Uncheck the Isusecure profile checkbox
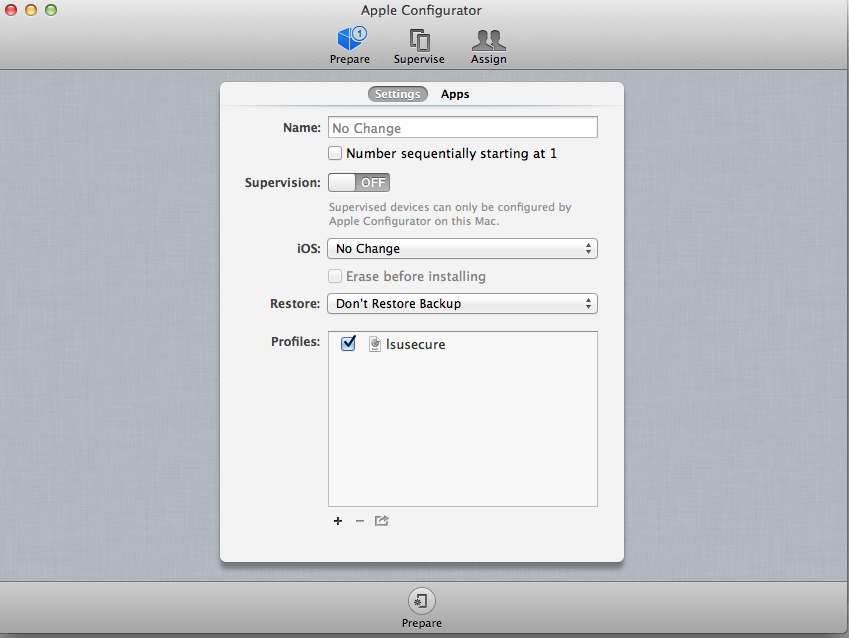Image resolution: width=849 pixels, height=638 pixels. click(x=348, y=343)
